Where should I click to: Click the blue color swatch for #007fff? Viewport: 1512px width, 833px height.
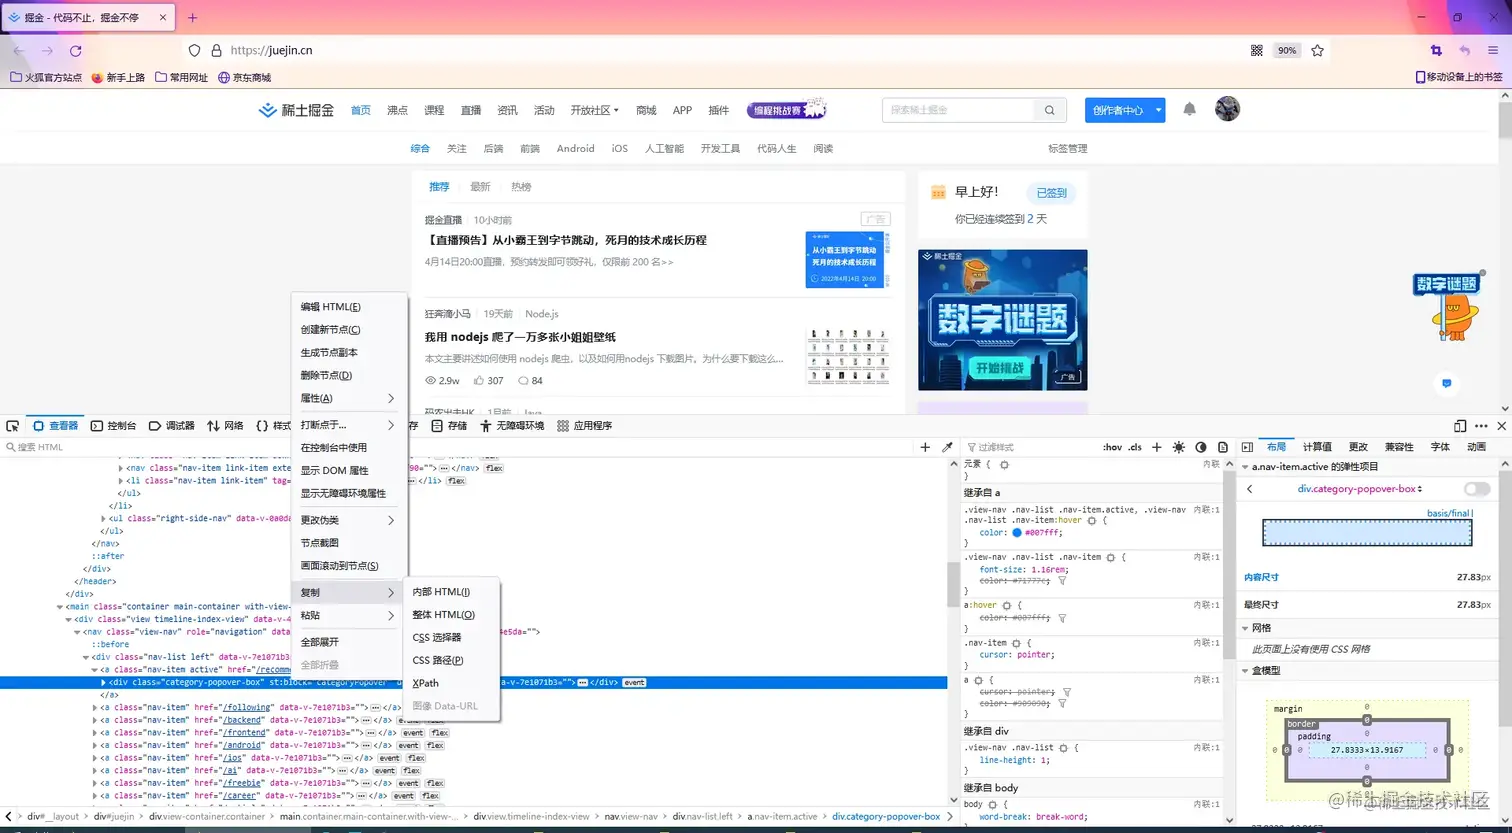1017,533
